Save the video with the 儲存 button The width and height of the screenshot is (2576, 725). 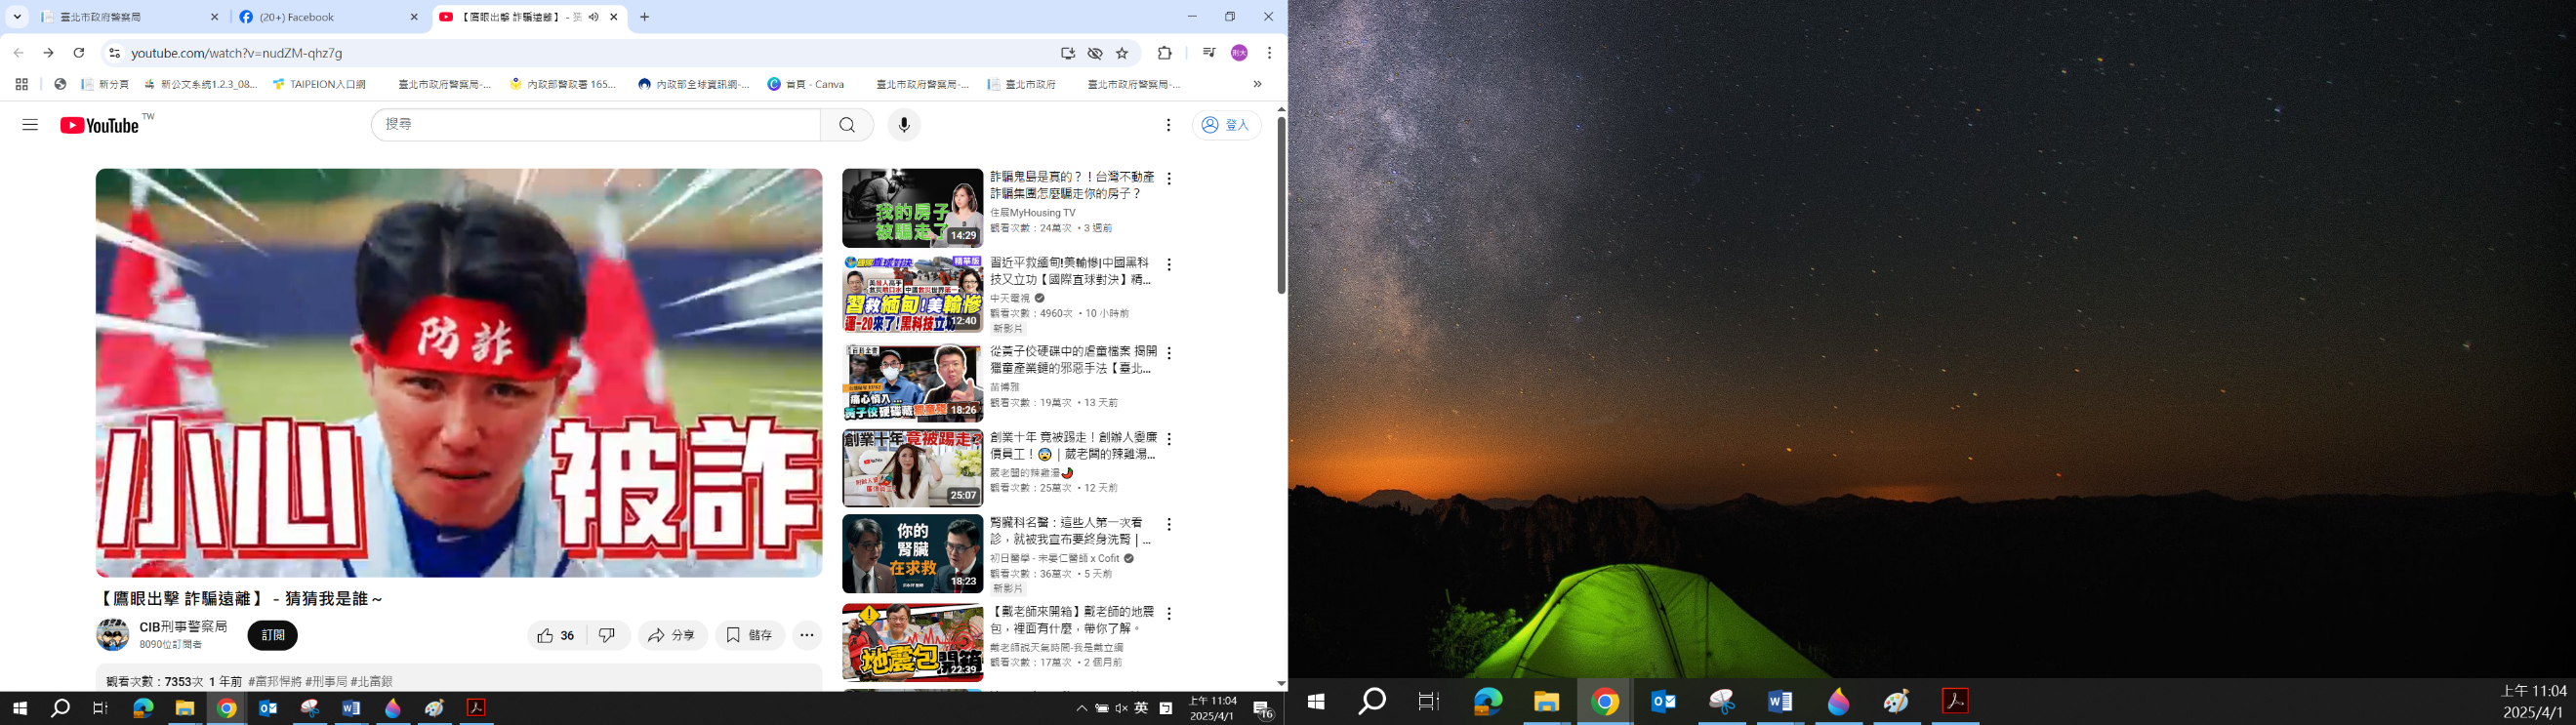coord(749,635)
